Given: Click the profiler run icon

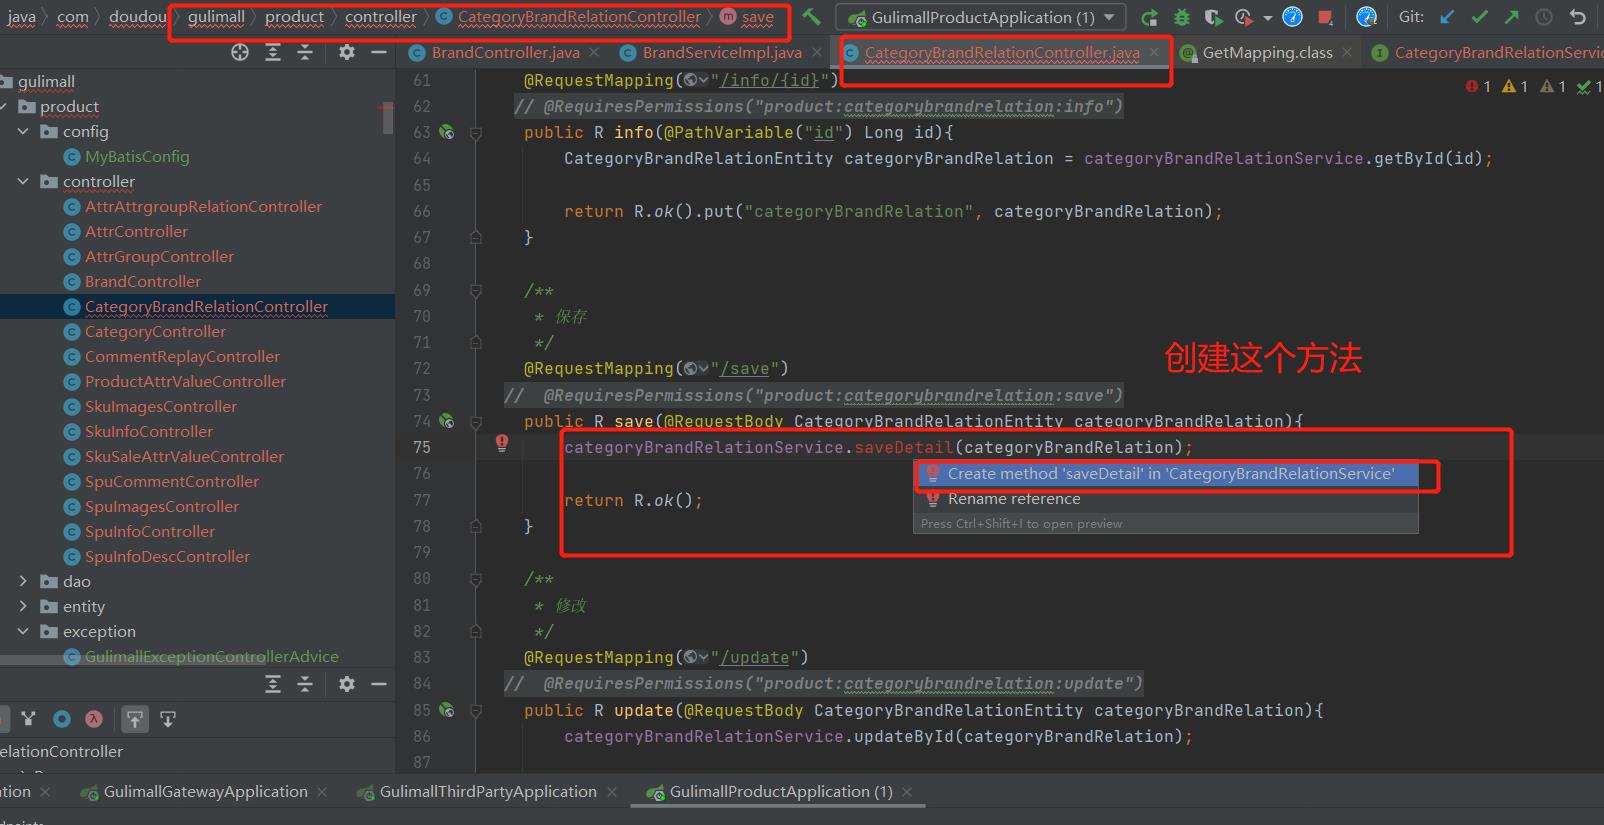Looking at the screenshot, I should (x=1244, y=17).
